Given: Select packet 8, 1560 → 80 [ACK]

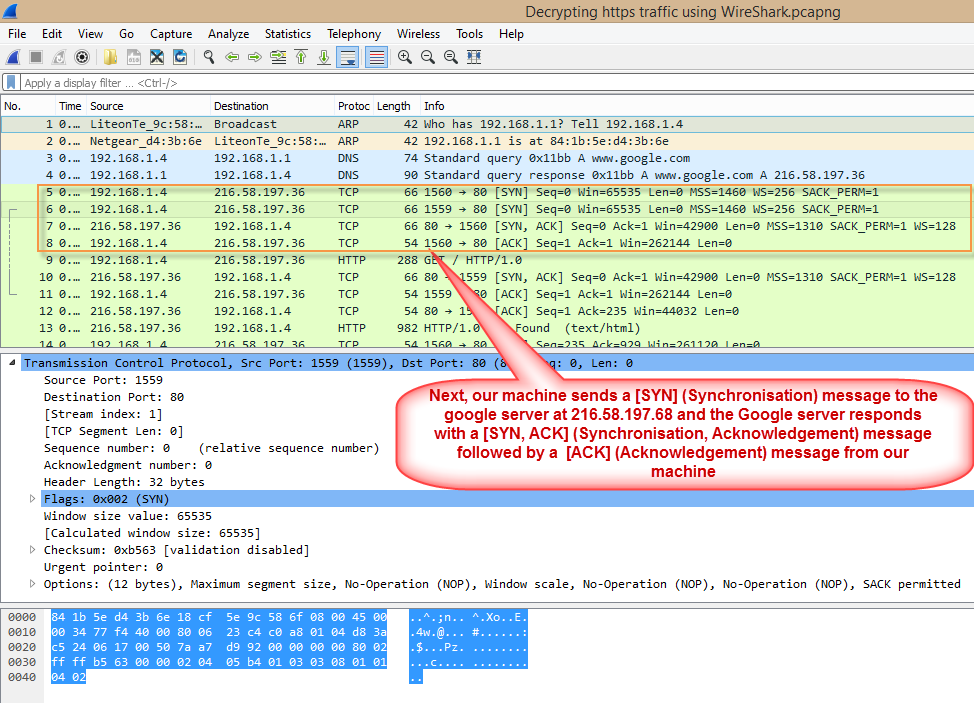Looking at the screenshot, I should point(487,243).
